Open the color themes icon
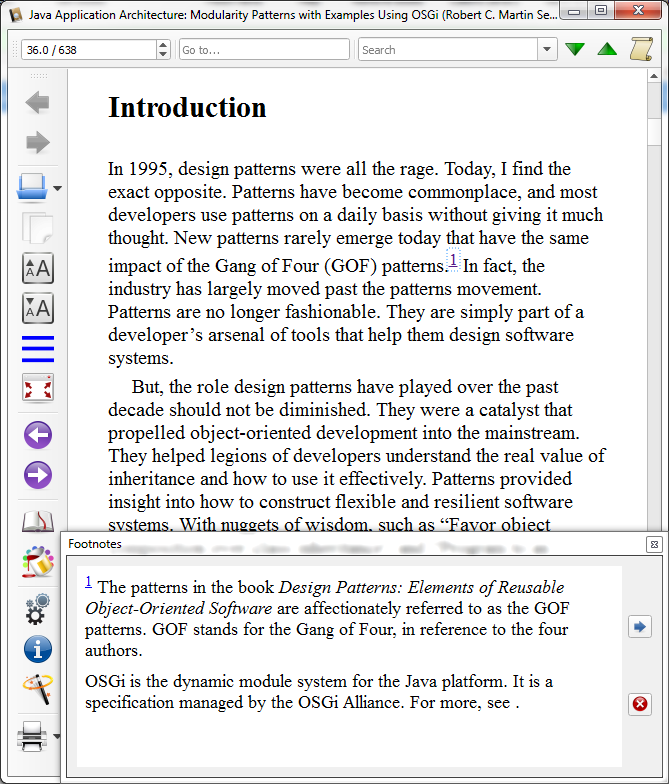This screenshot has width=669, height=784. point(38,562)
